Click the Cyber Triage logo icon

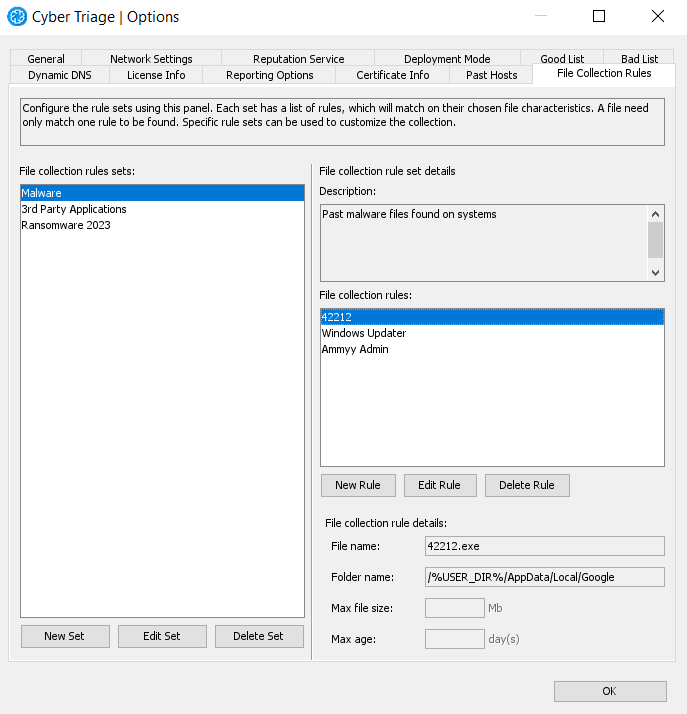tap(17, 17)
